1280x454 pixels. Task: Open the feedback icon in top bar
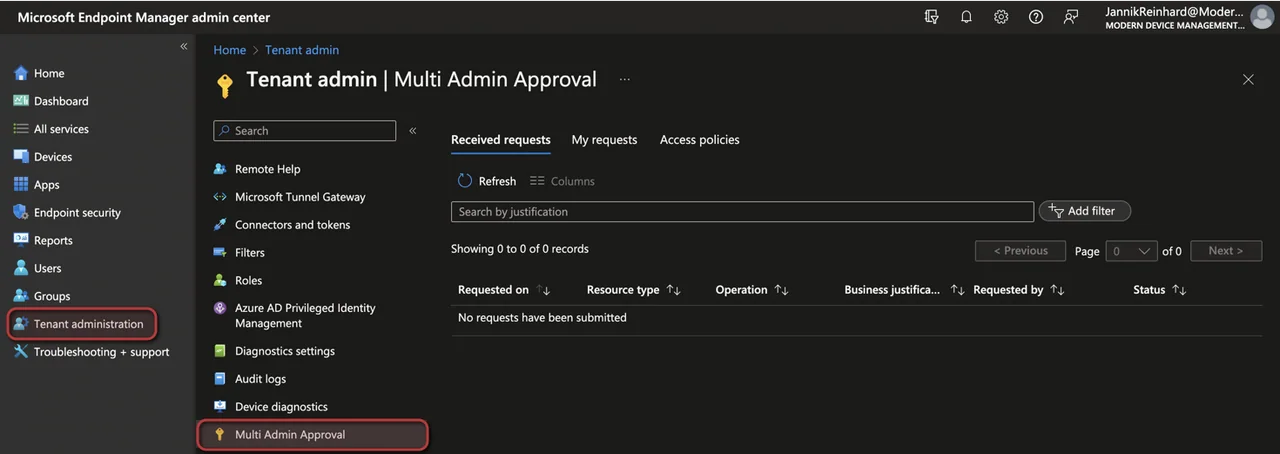(1071, 17)
